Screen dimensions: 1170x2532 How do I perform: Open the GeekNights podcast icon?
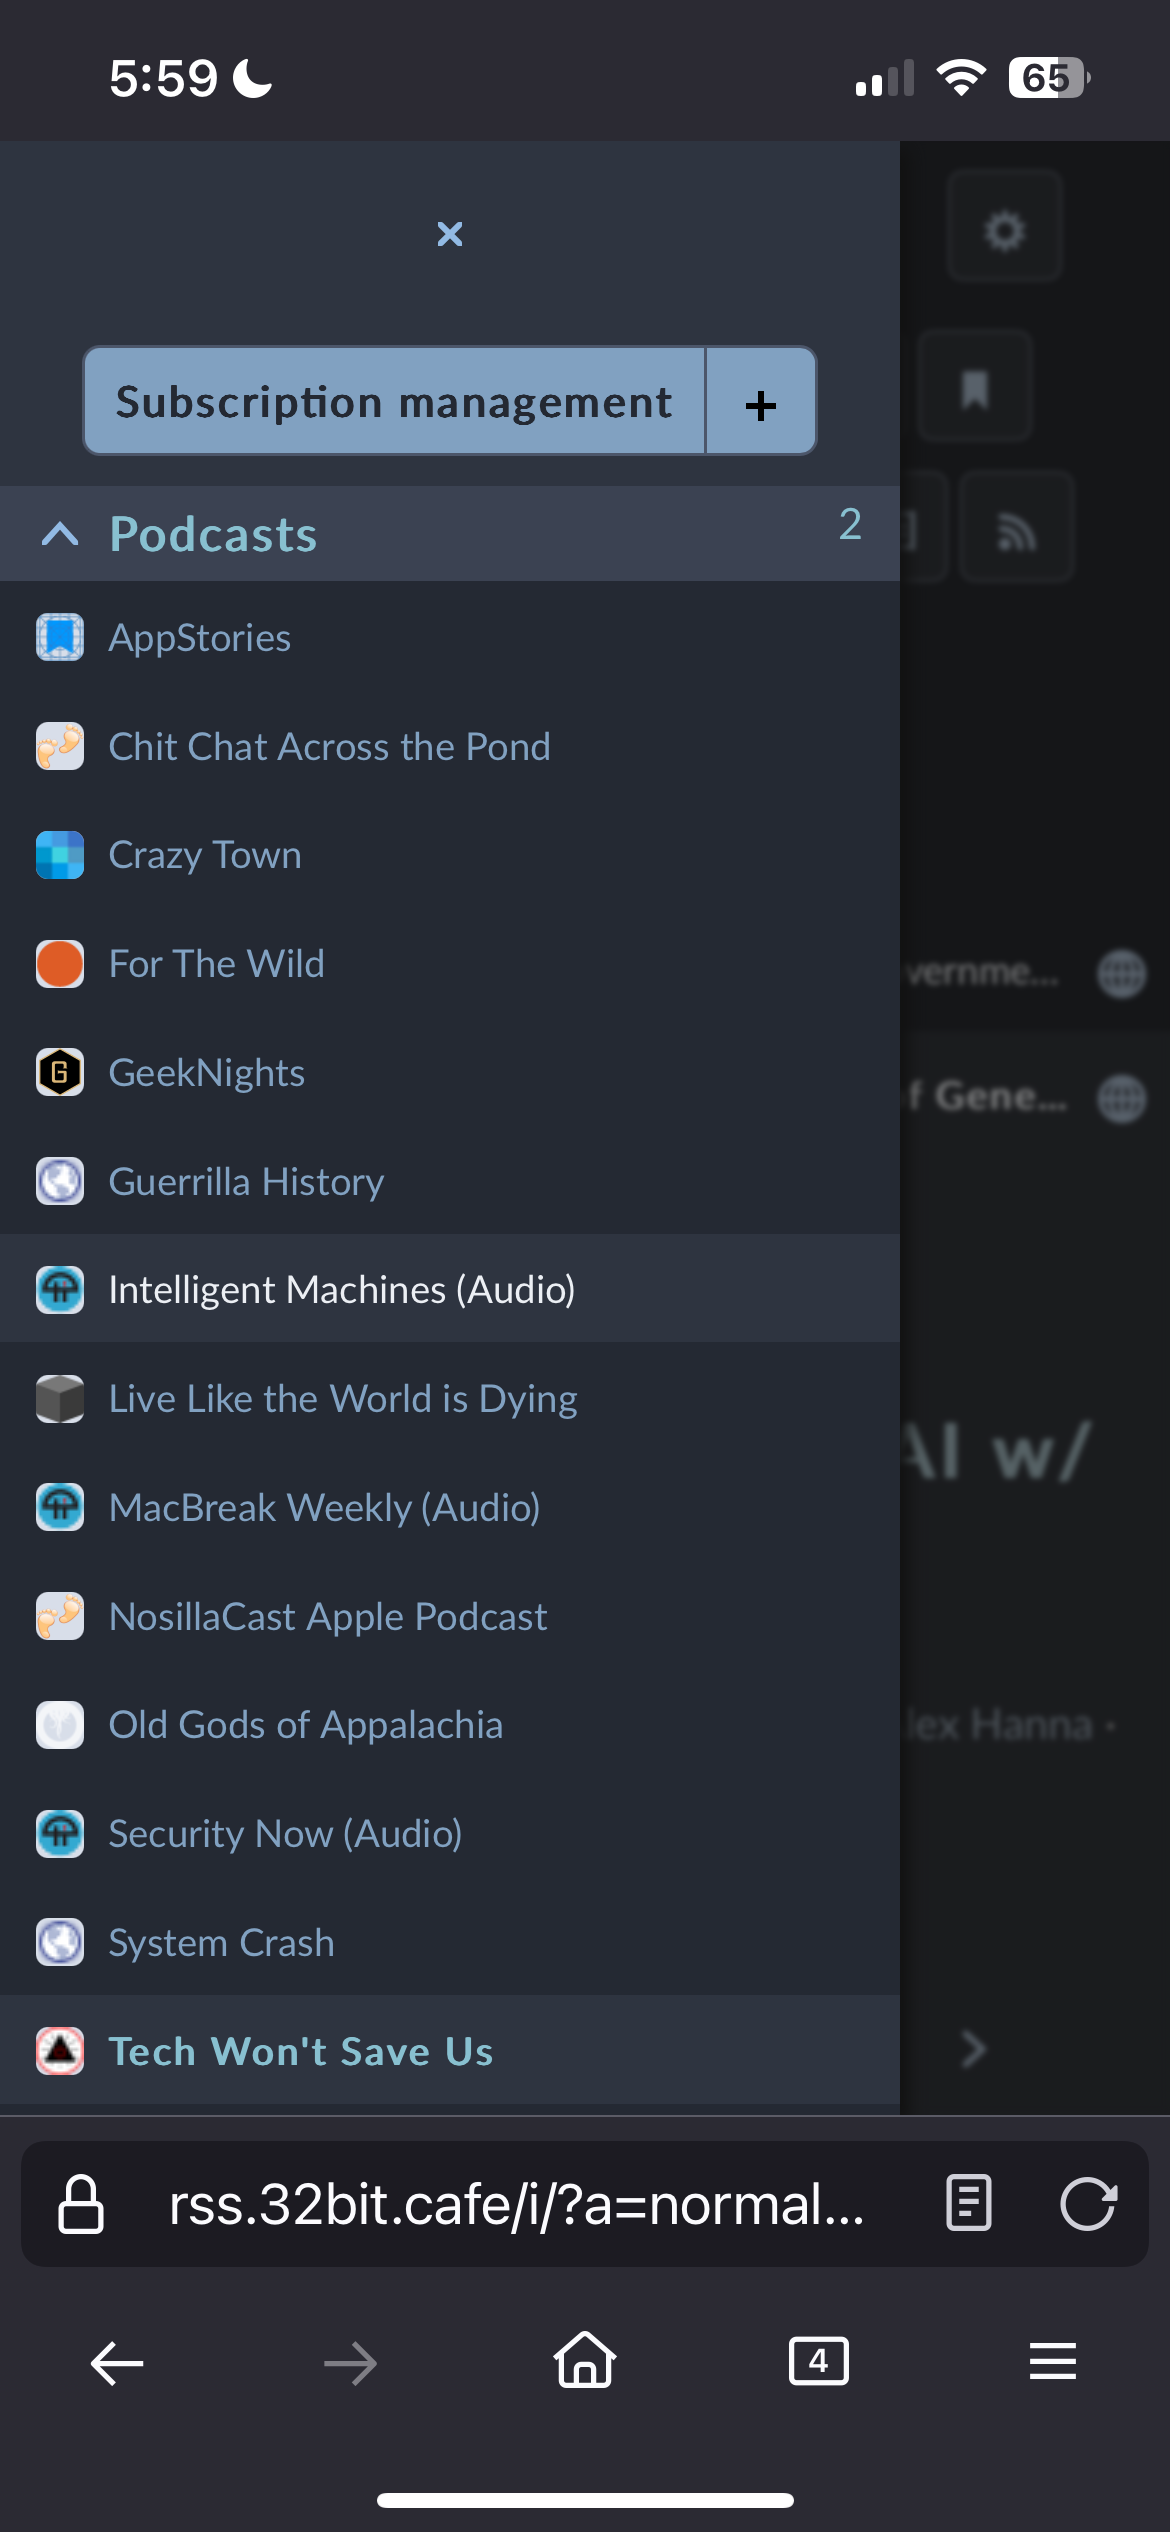point(60,1072)
